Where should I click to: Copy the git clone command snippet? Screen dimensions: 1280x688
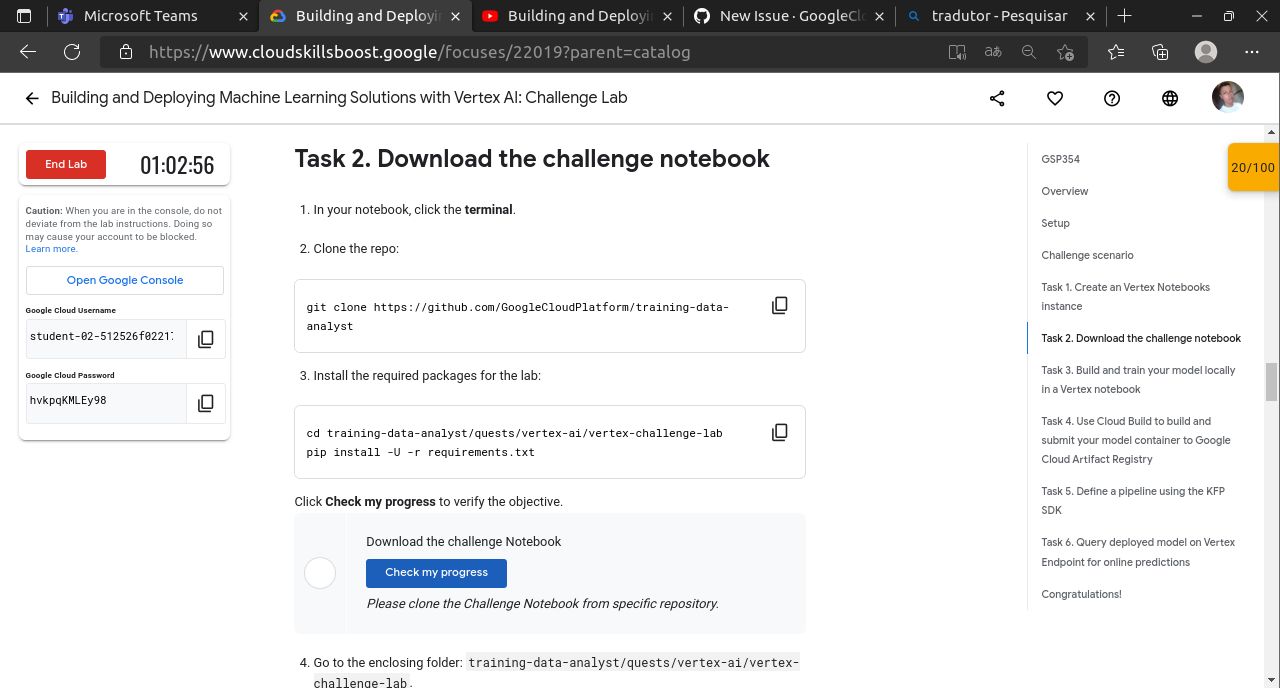779,305
